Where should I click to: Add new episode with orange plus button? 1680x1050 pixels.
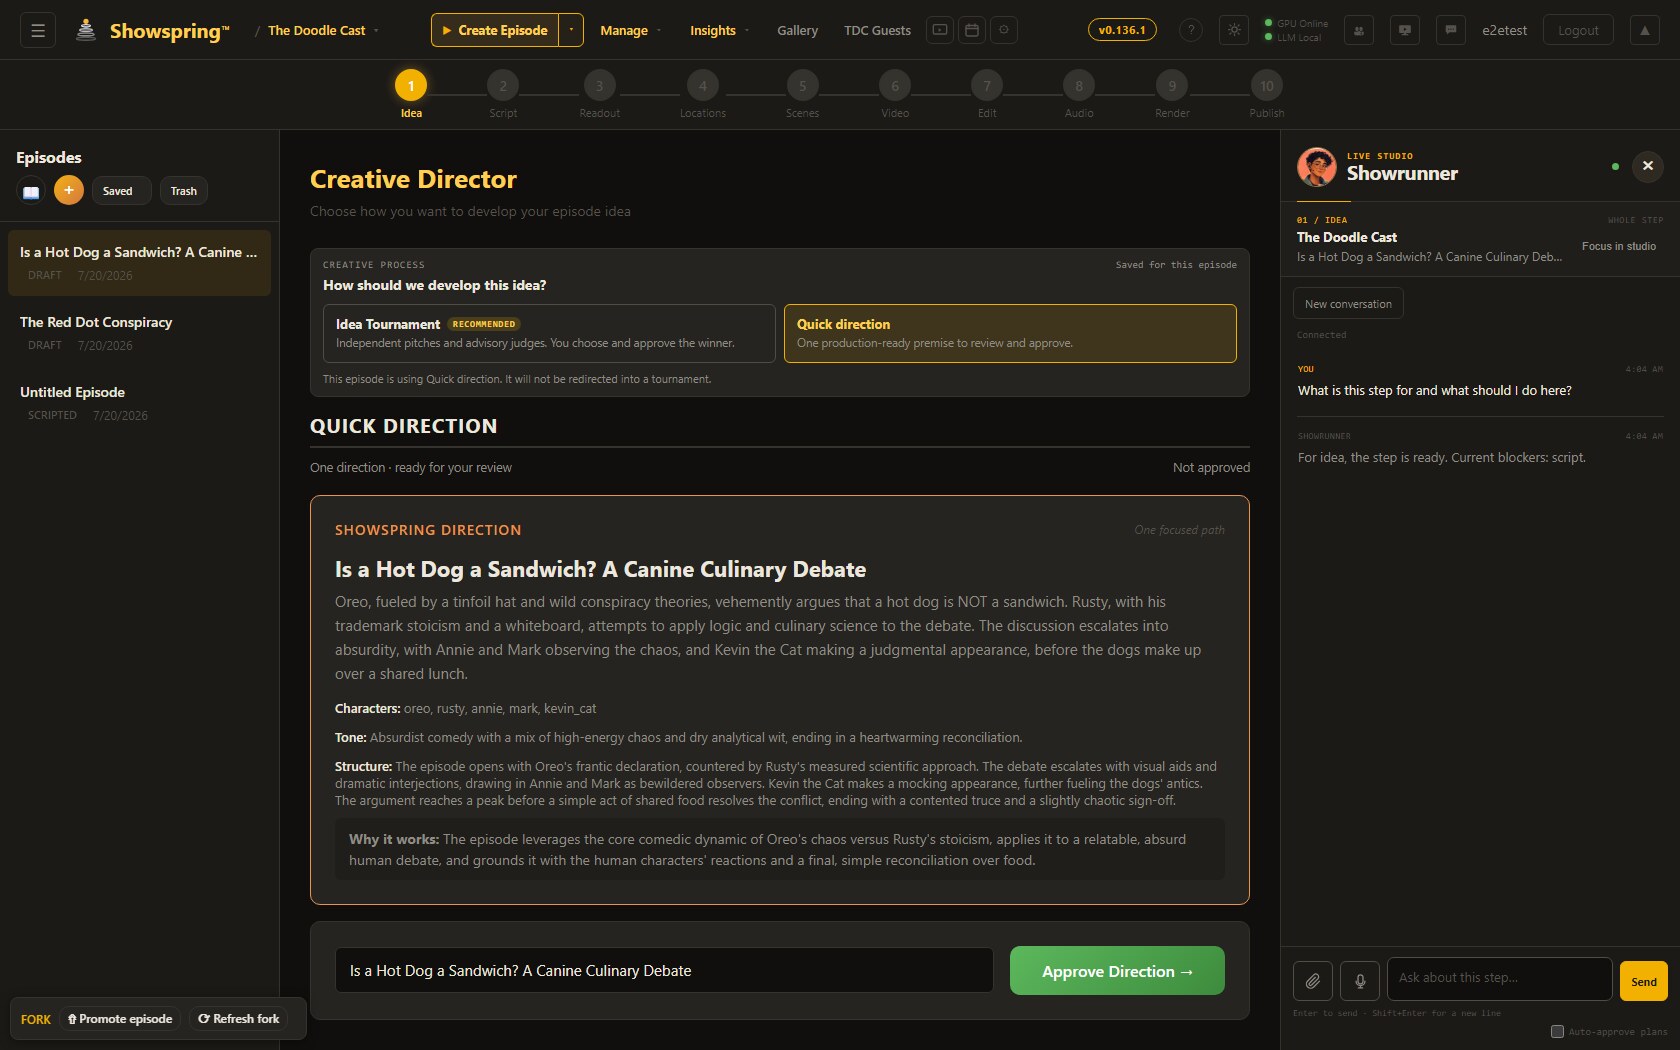click(x=69, y=190)
